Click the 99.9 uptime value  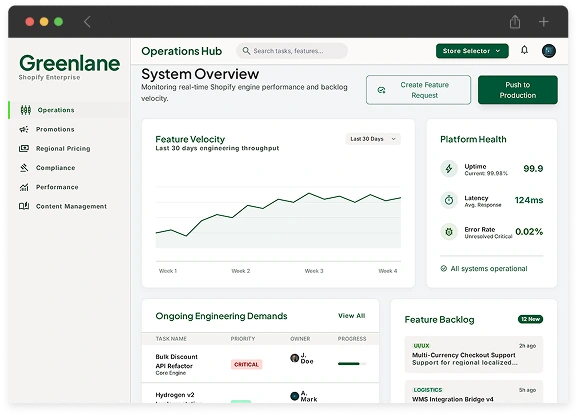[533, 169]
